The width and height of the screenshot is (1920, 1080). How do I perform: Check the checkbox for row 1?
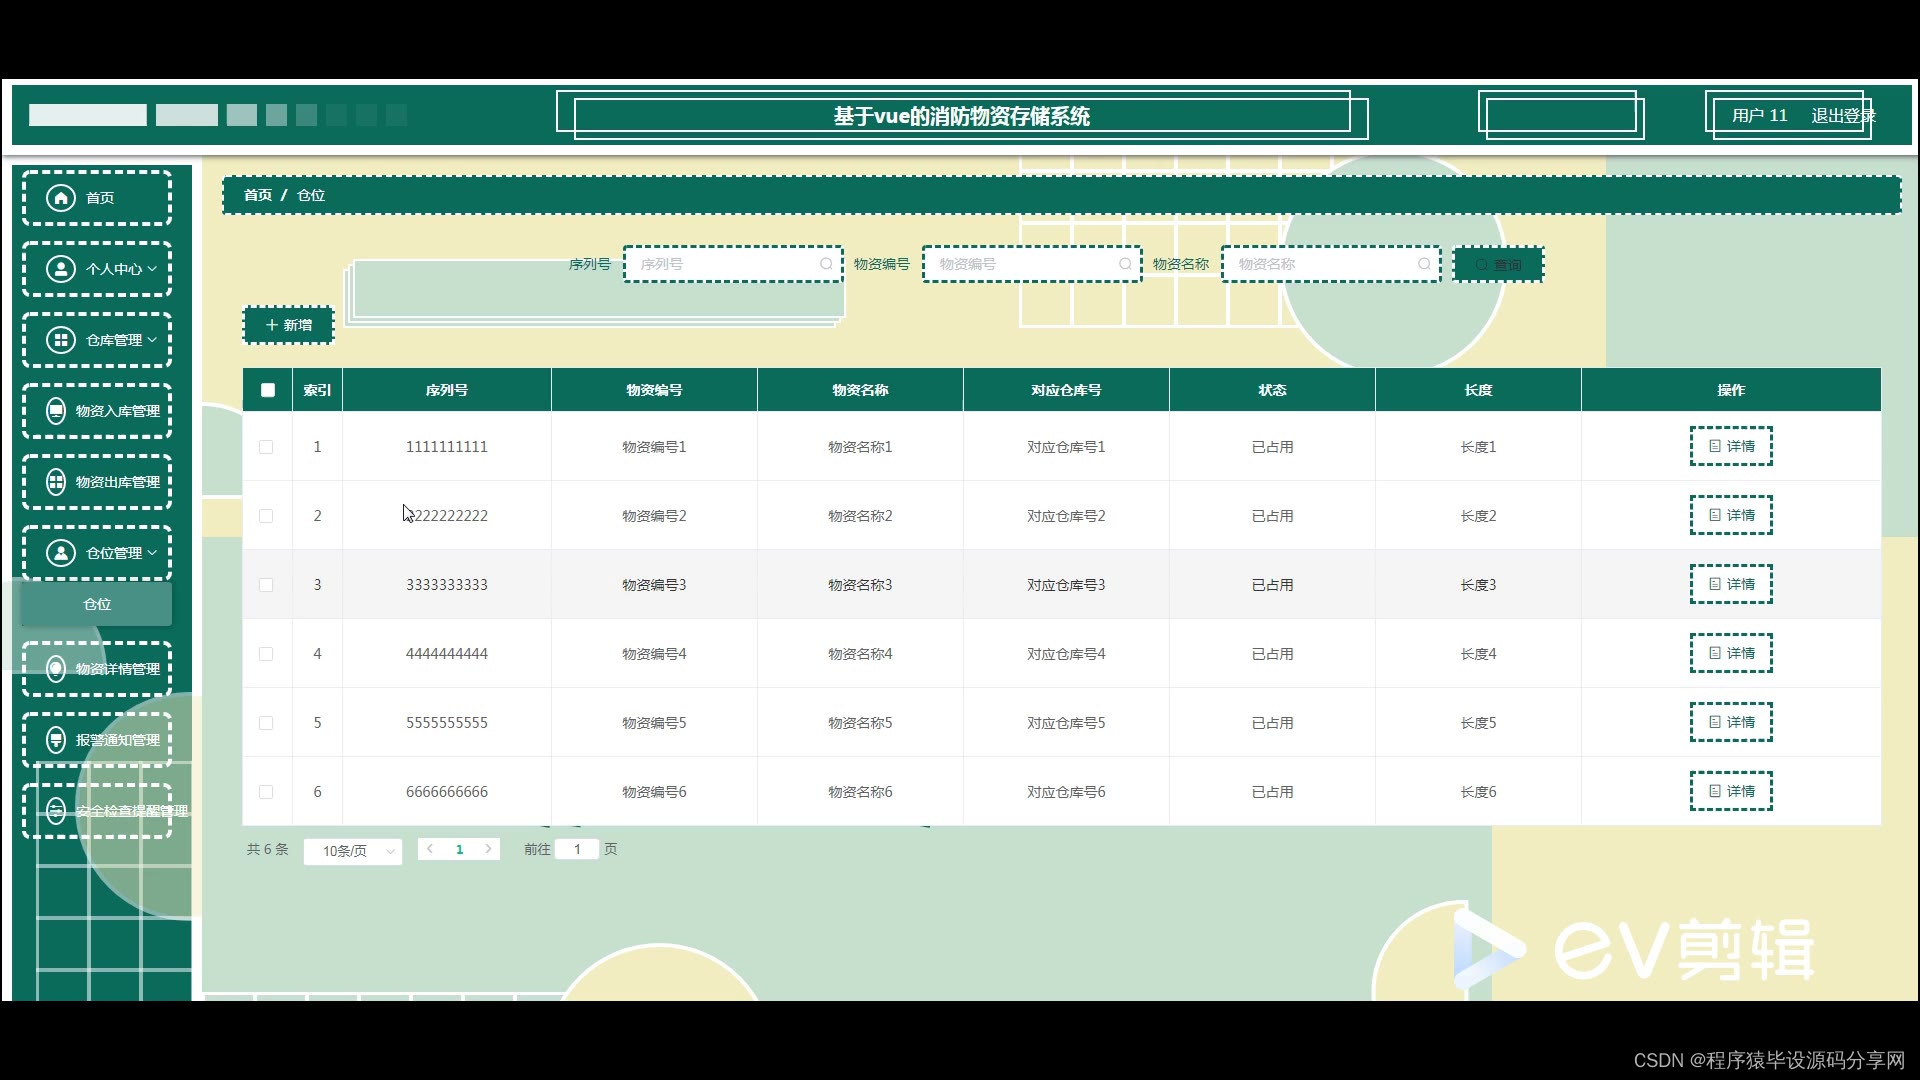[x=266, y=447]
